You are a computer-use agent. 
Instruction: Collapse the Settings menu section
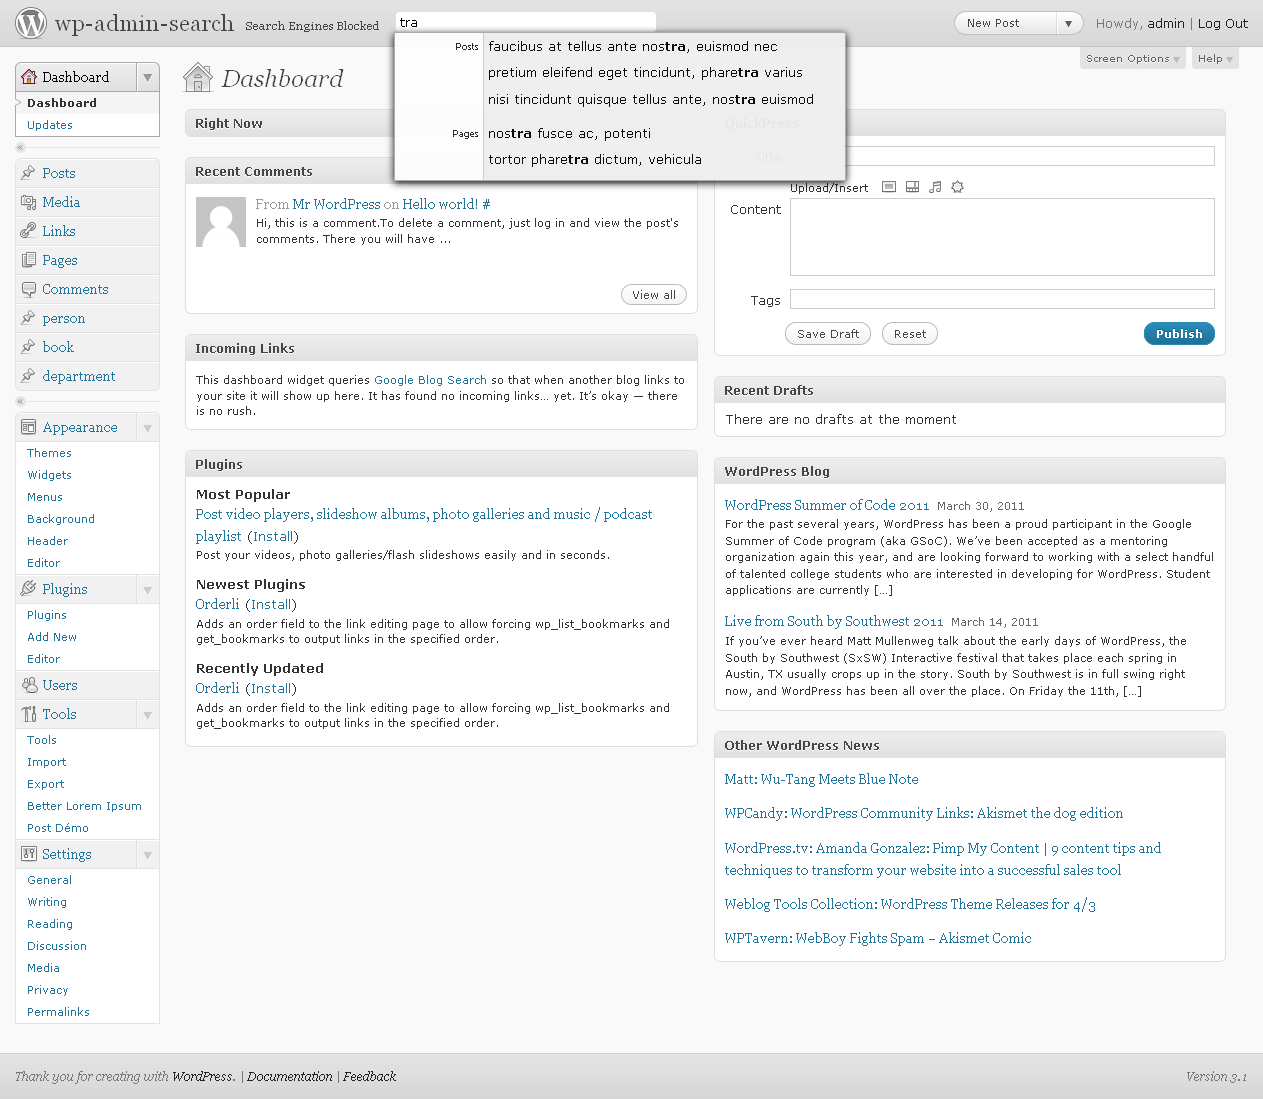pyautogui.click(x=148, y=854)
